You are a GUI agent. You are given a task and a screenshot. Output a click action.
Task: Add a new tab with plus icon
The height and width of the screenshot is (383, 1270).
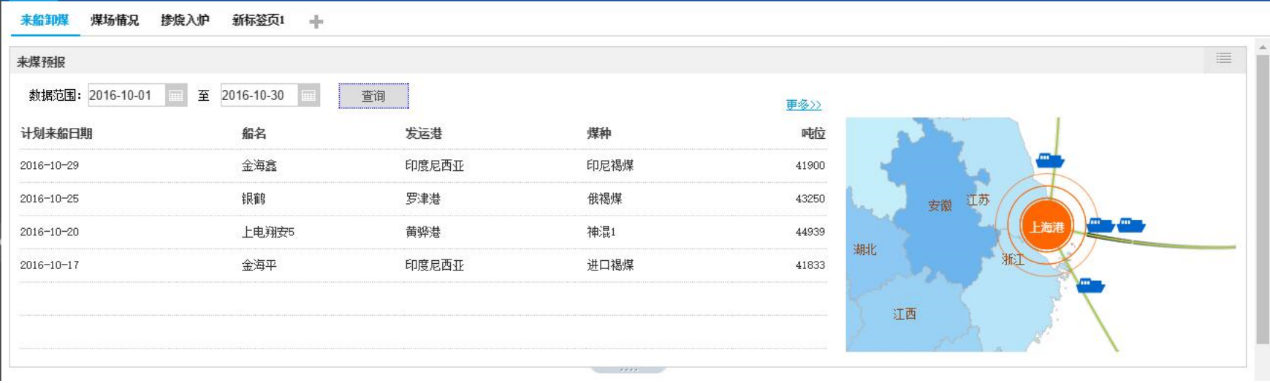tap(316, 21)
